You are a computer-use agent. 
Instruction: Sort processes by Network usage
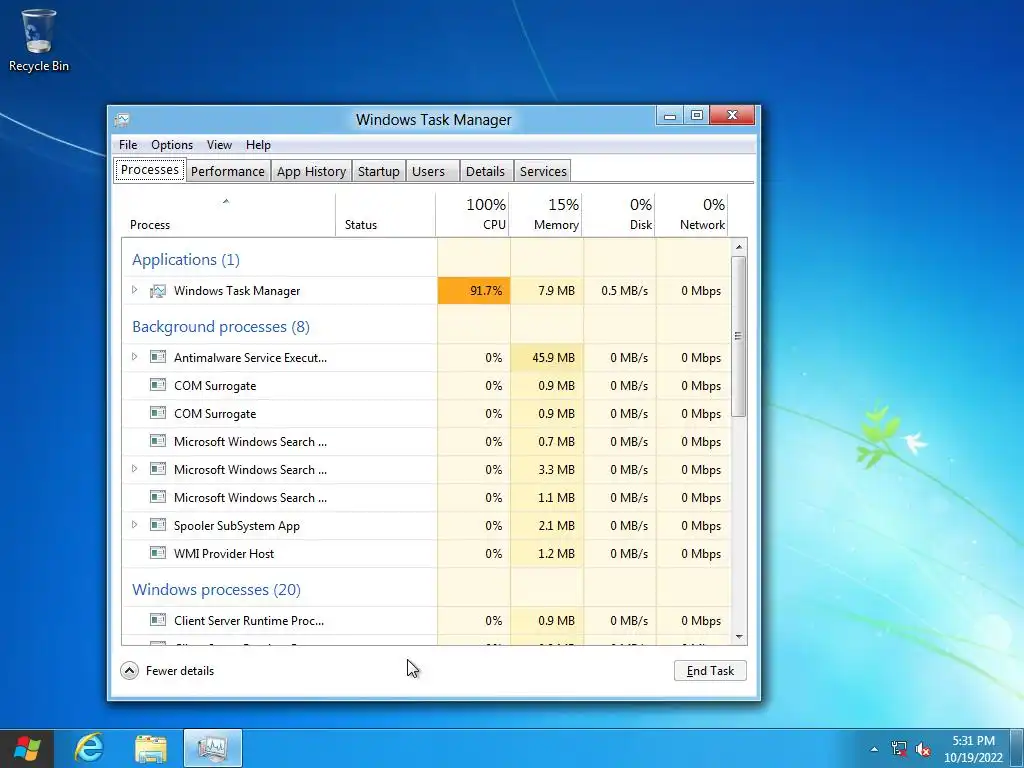click(692, 215)
